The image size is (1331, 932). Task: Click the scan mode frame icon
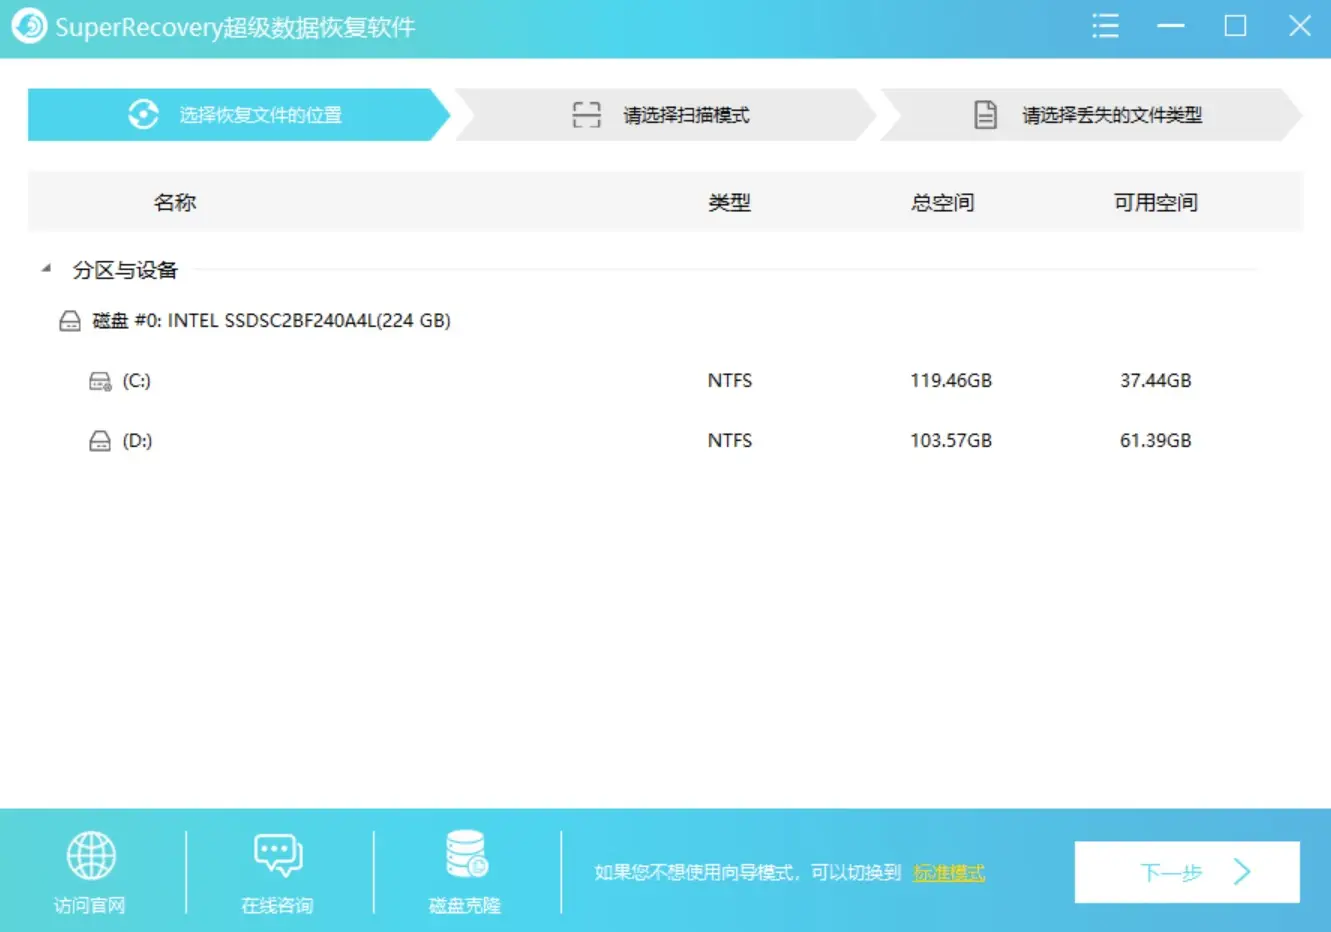(x=586, y=114)
